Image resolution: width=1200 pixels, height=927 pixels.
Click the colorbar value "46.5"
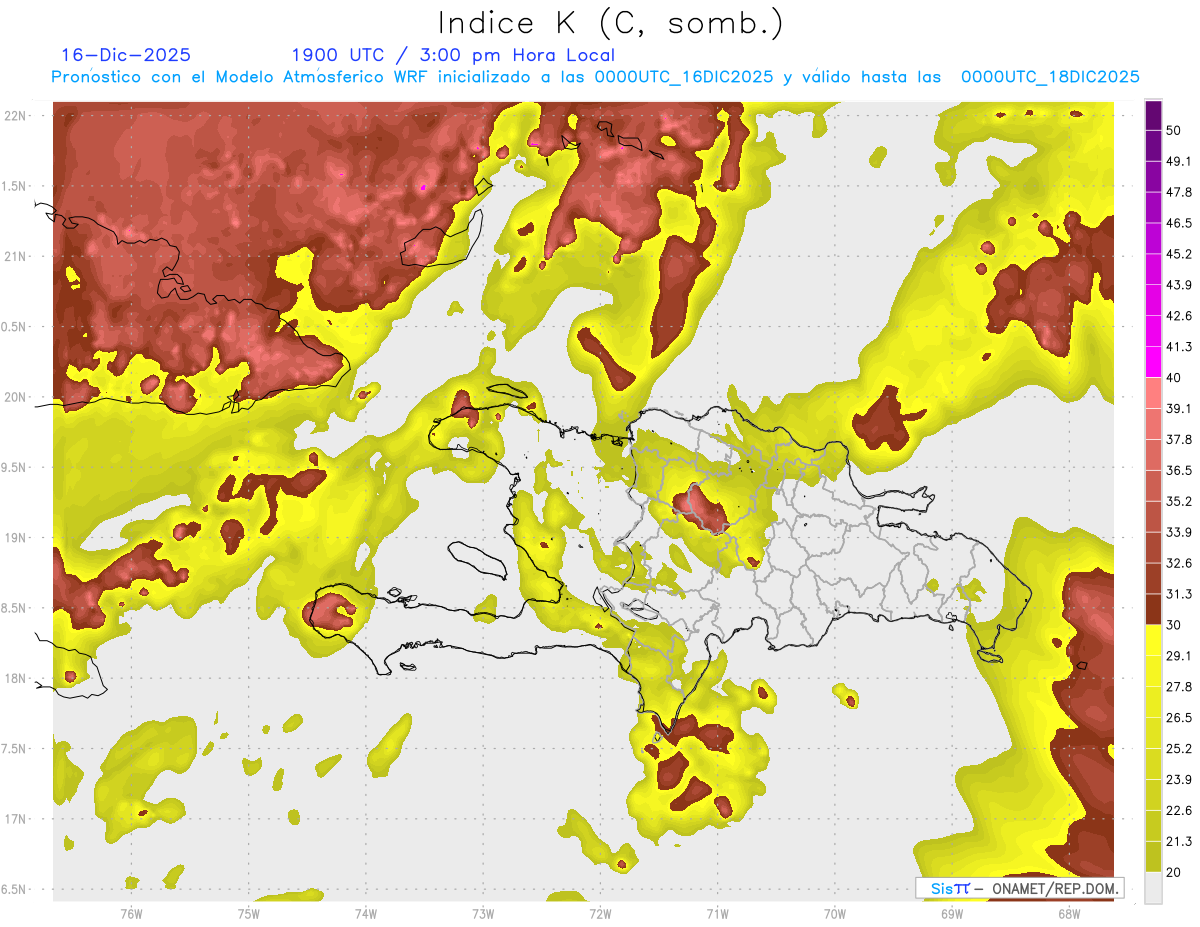[x=1178, y=223]
